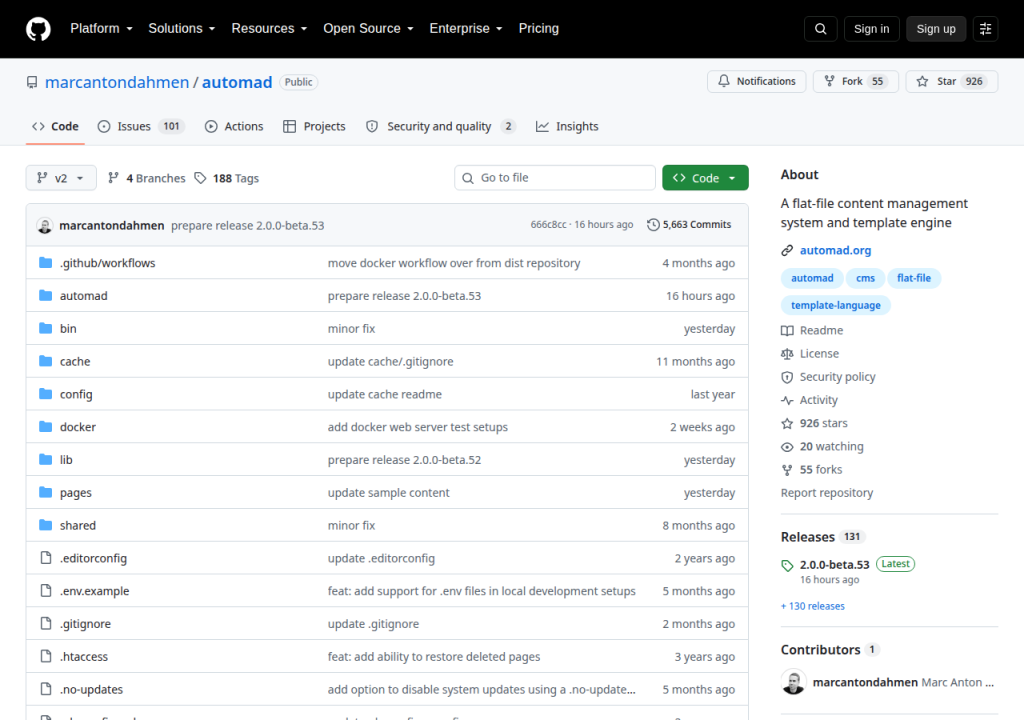
Task: Click the flat-file topic tag
Action: point(914,278)
